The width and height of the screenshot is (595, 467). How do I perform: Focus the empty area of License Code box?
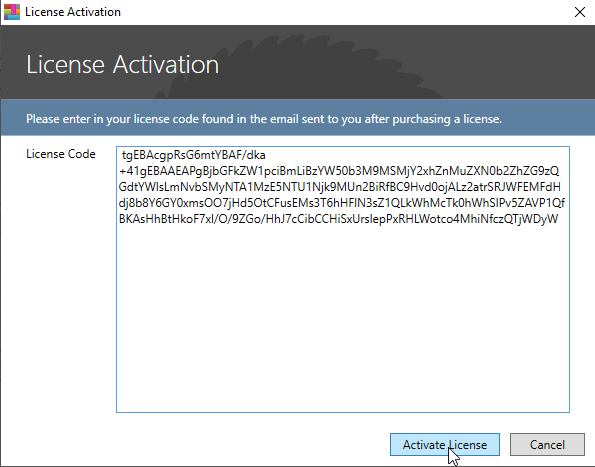tap(343, 319)
